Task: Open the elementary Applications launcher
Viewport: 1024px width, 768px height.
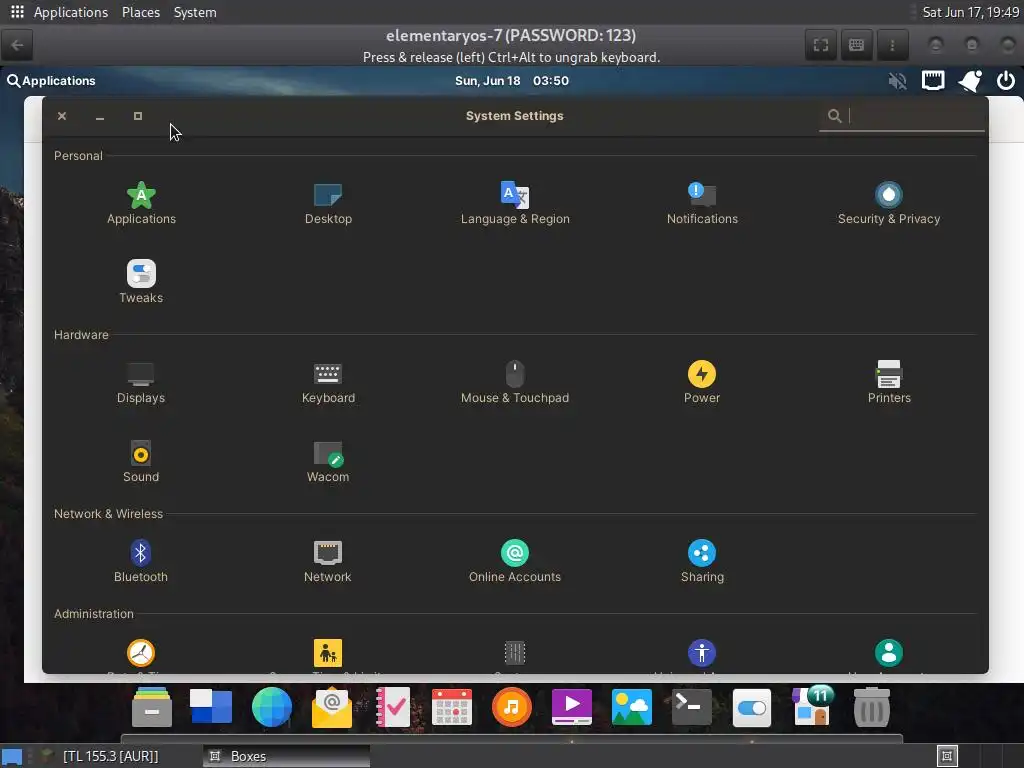Action: tap(51, 81)
